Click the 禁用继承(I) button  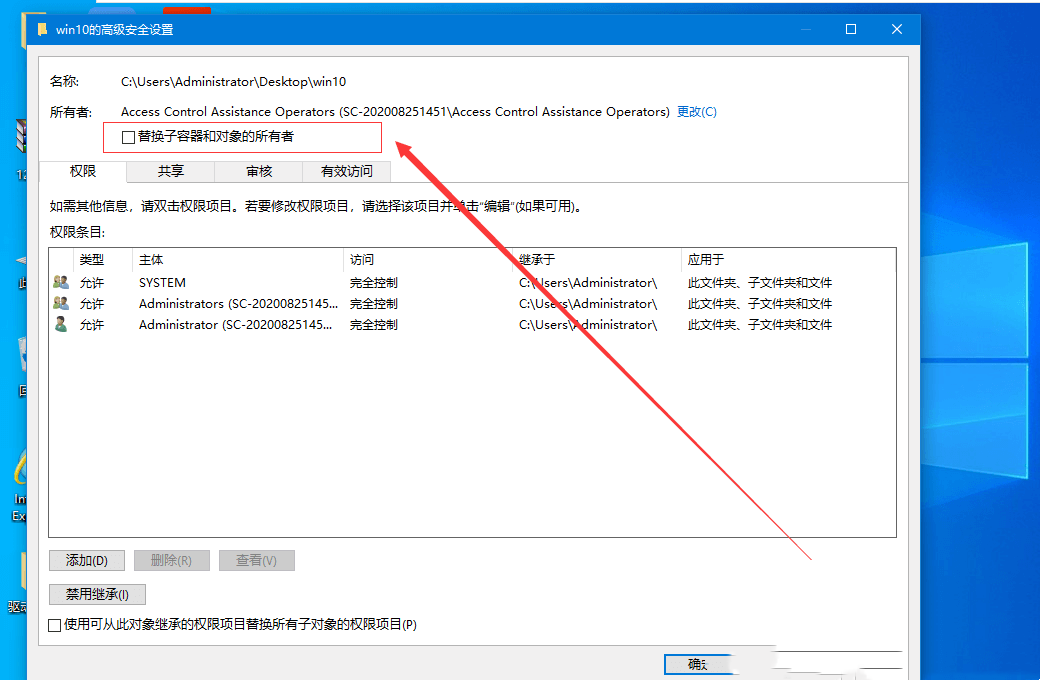coord(96,593)
